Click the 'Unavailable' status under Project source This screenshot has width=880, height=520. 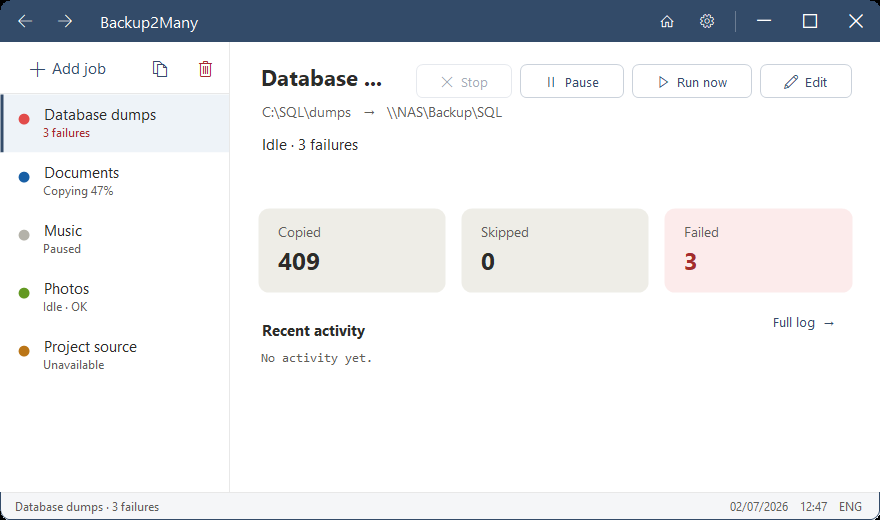[x=74, y=365]
